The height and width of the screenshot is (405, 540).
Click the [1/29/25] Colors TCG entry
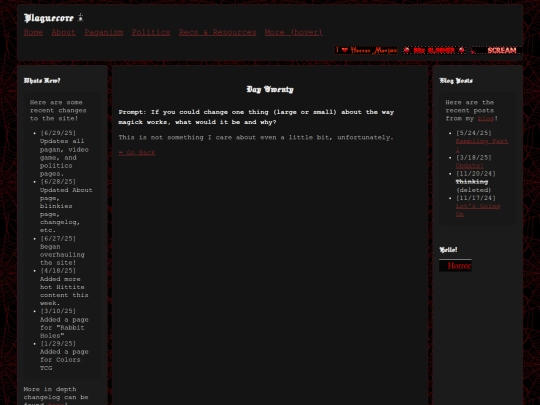(64, 356)
